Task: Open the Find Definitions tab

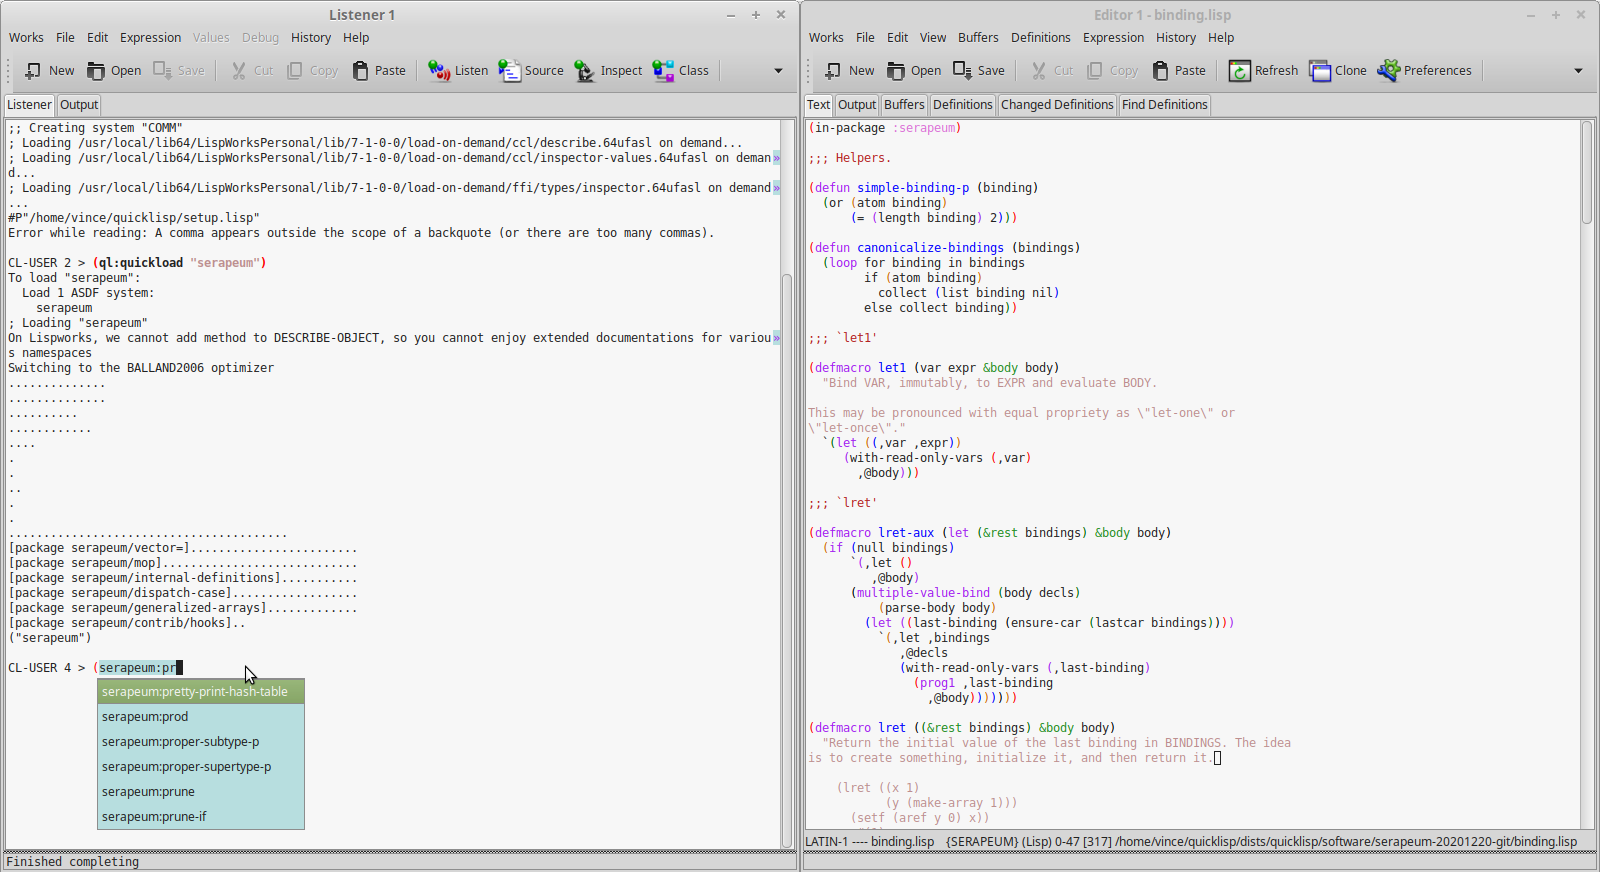Action: [x=1164, y=105]
